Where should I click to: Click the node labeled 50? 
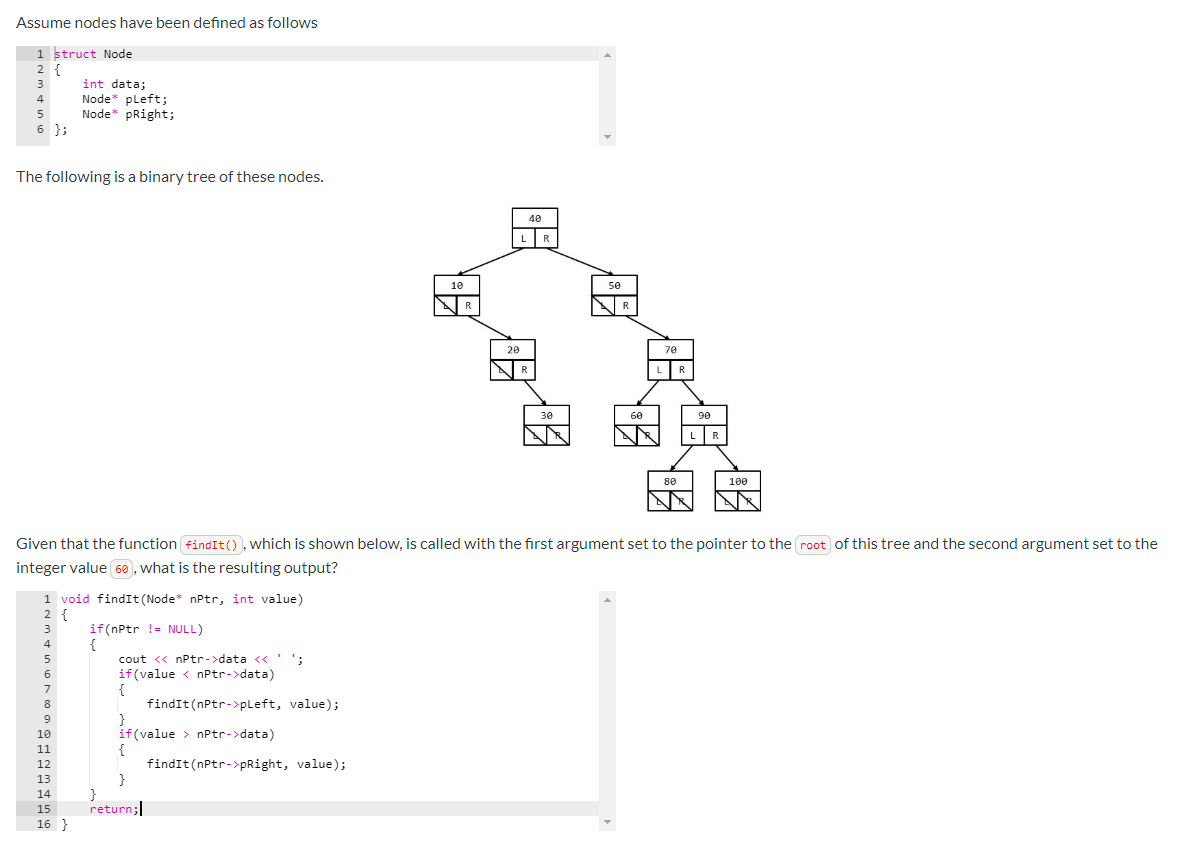tap(613, 285)
